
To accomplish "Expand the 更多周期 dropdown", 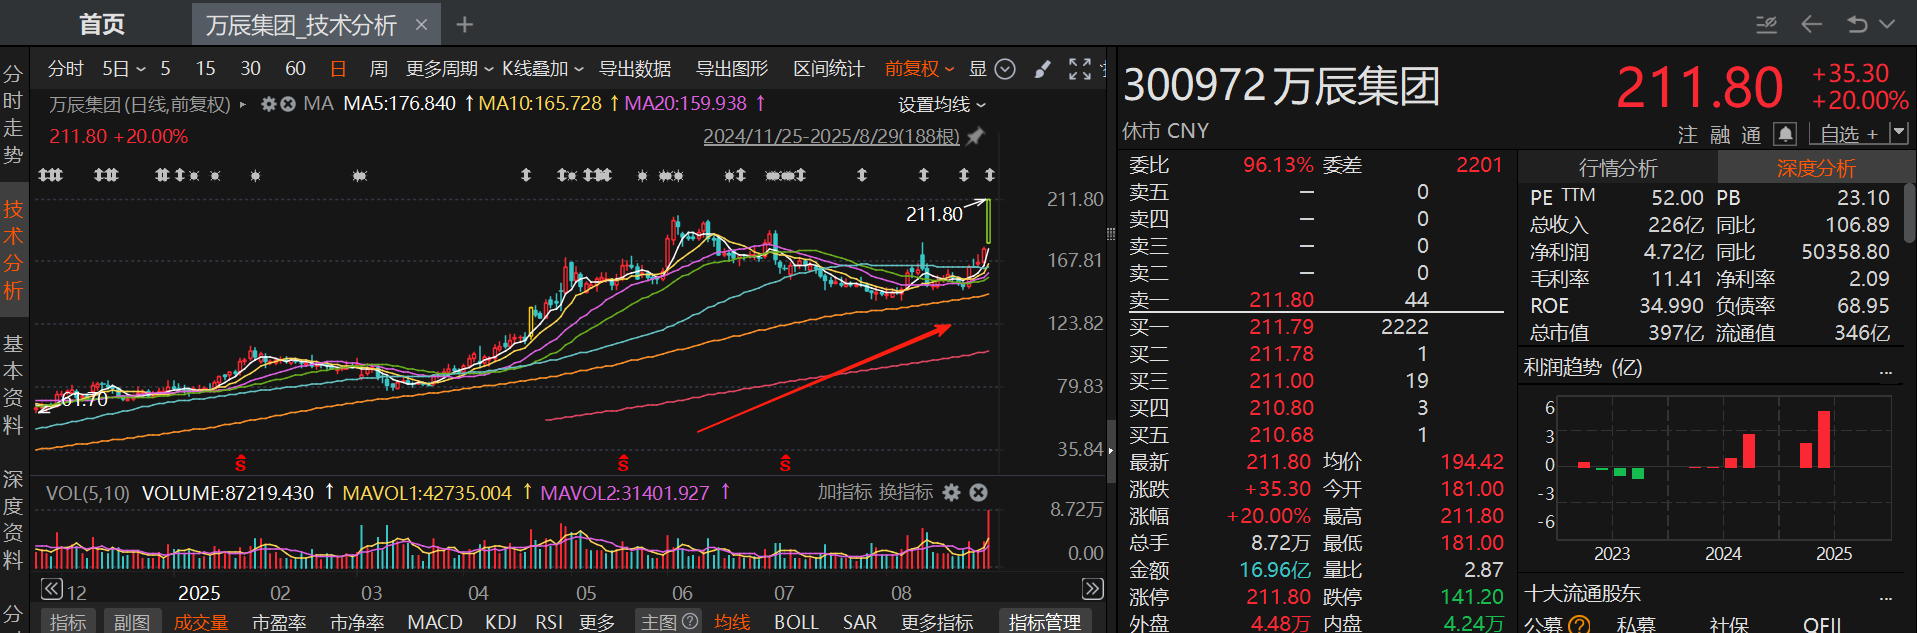I will point(449,69).
